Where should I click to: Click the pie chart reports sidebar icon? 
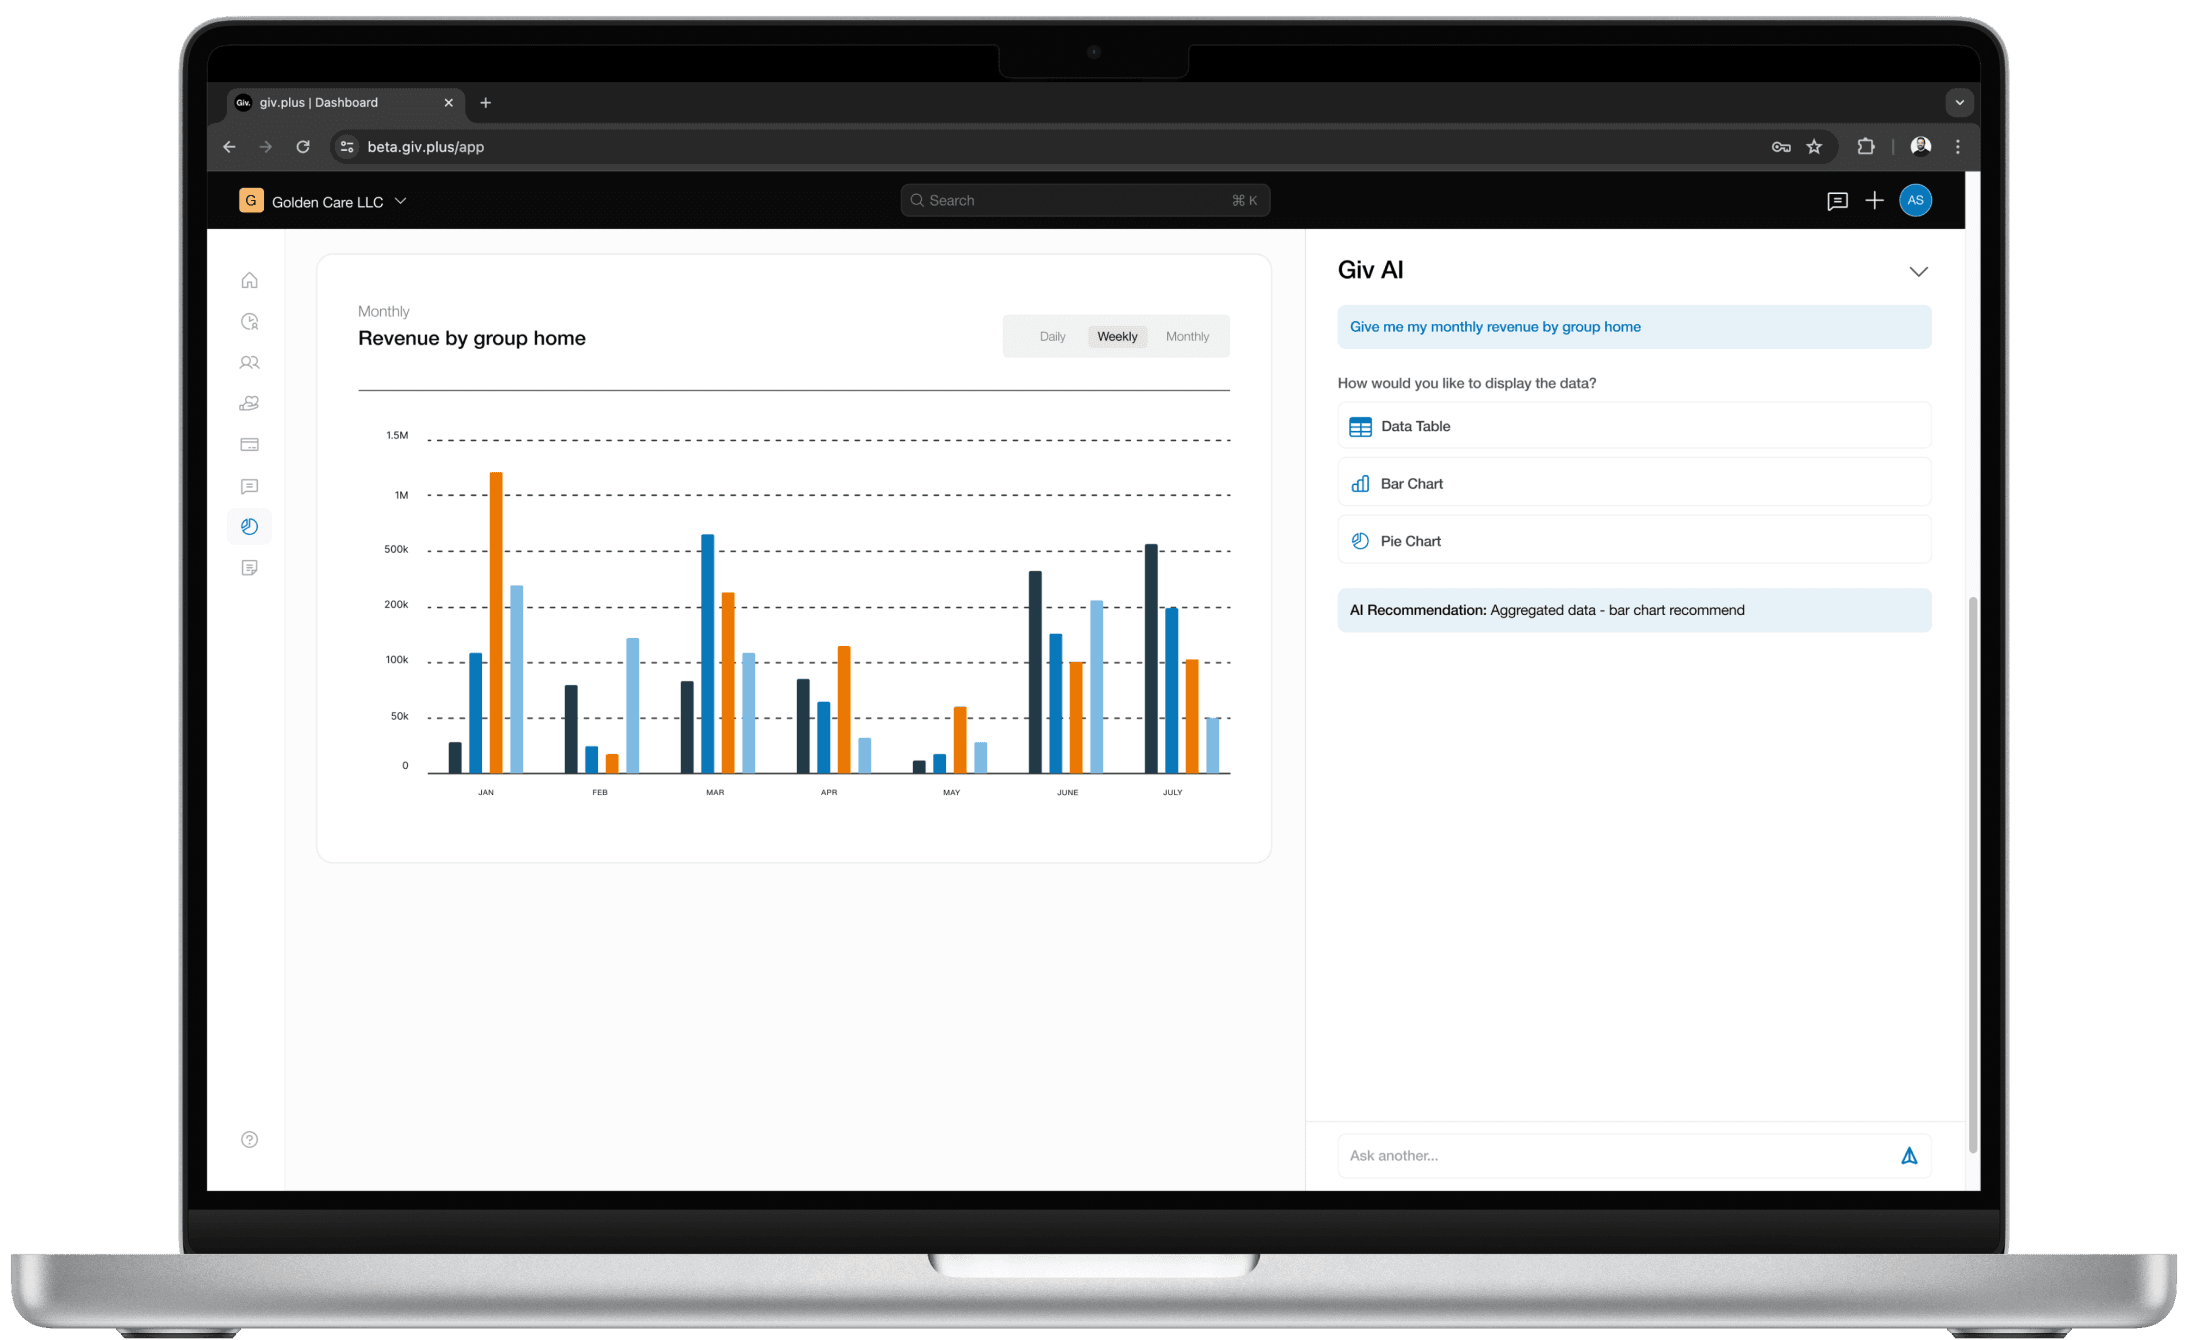[x=249, y=526]
